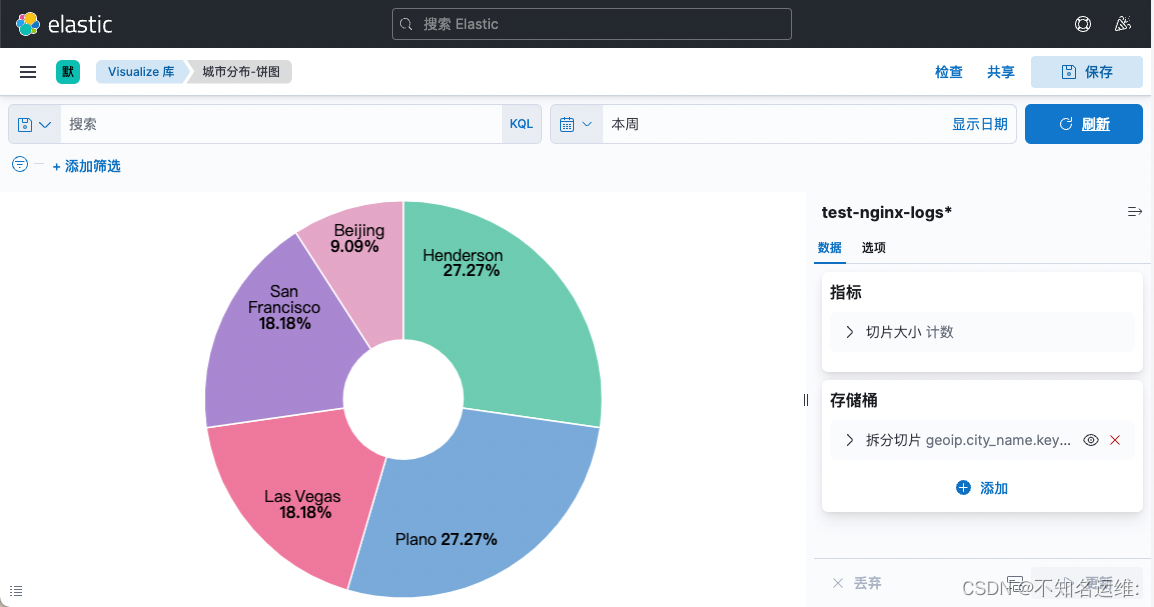Click the index pattern switcher beside test-nginx-logs*
The width and height of the screenshot is (1154, 607).
pyautogui.click(x=1135, y=211)
